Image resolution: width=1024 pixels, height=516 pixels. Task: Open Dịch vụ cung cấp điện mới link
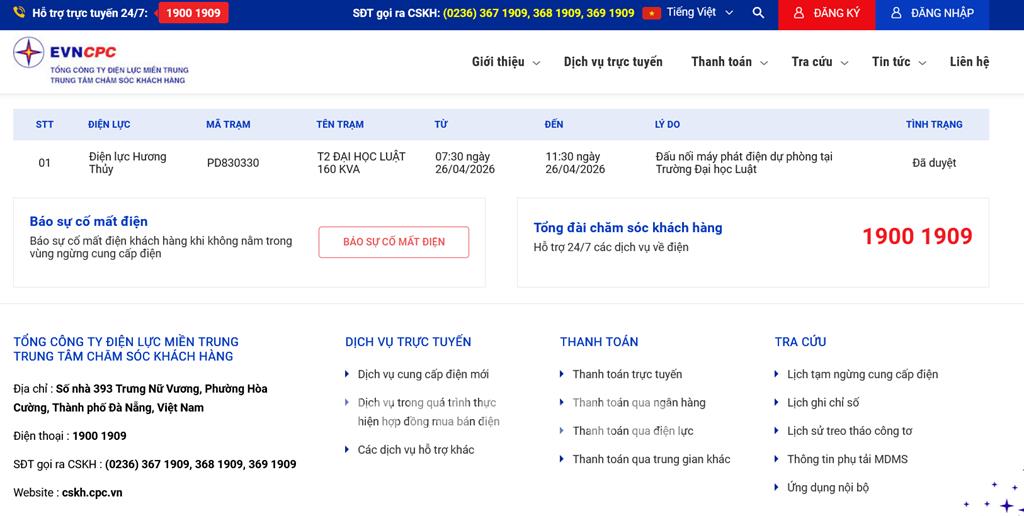(423, 375)
